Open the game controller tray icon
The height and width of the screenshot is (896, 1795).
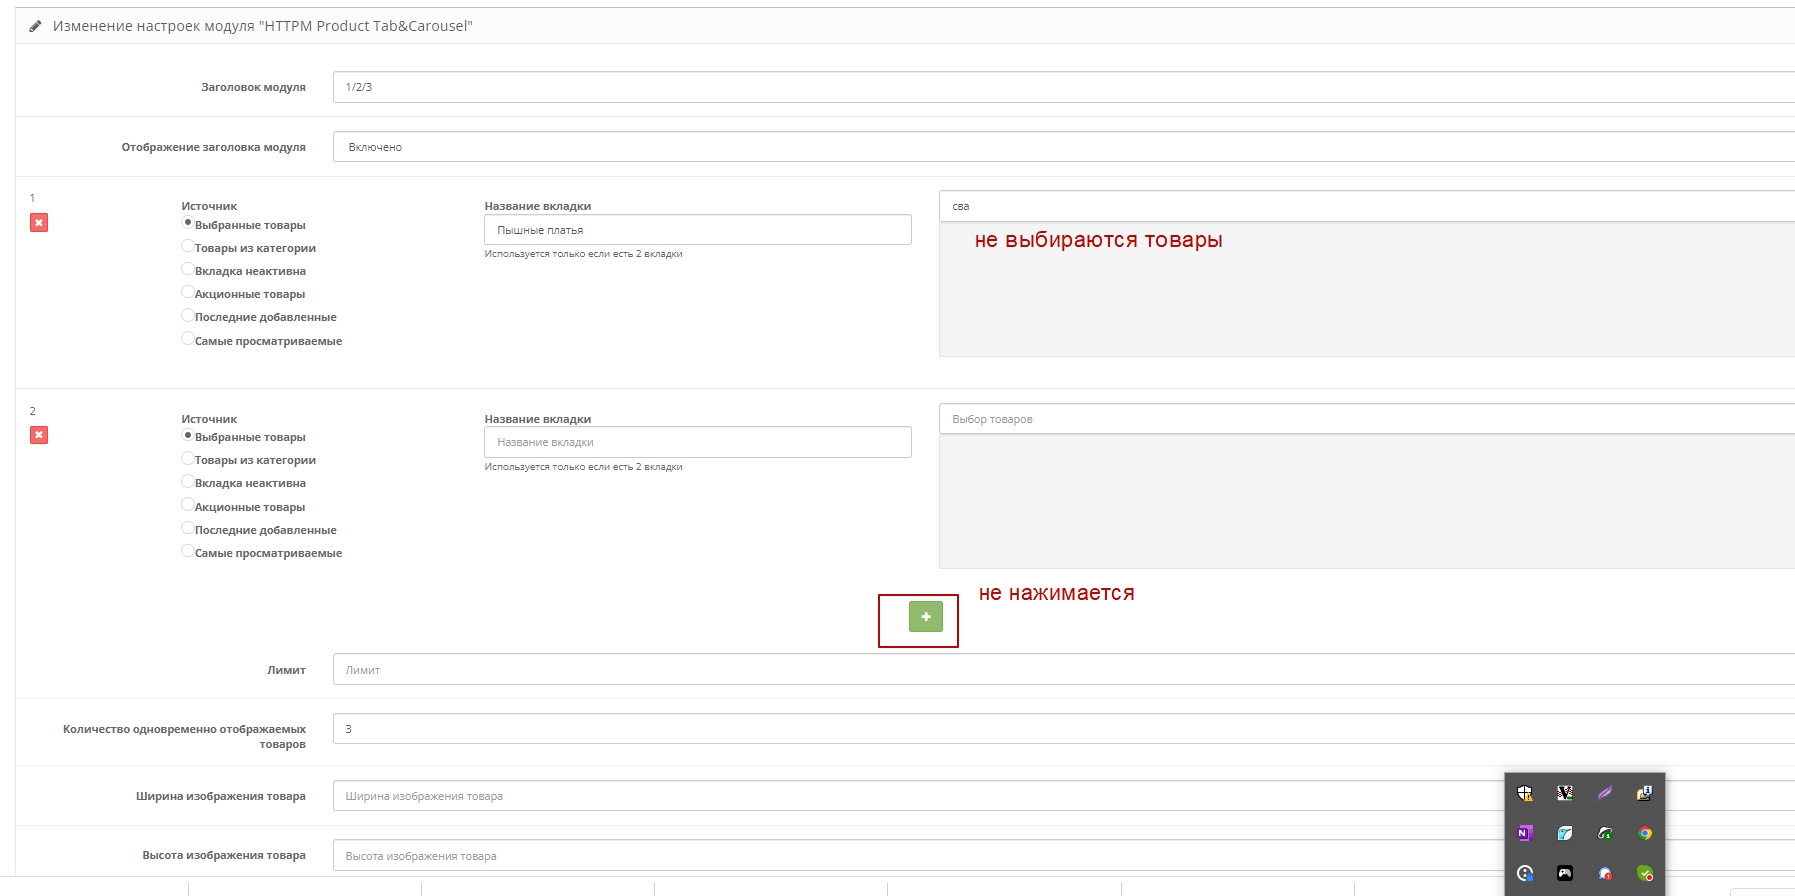coord(1565,873)
